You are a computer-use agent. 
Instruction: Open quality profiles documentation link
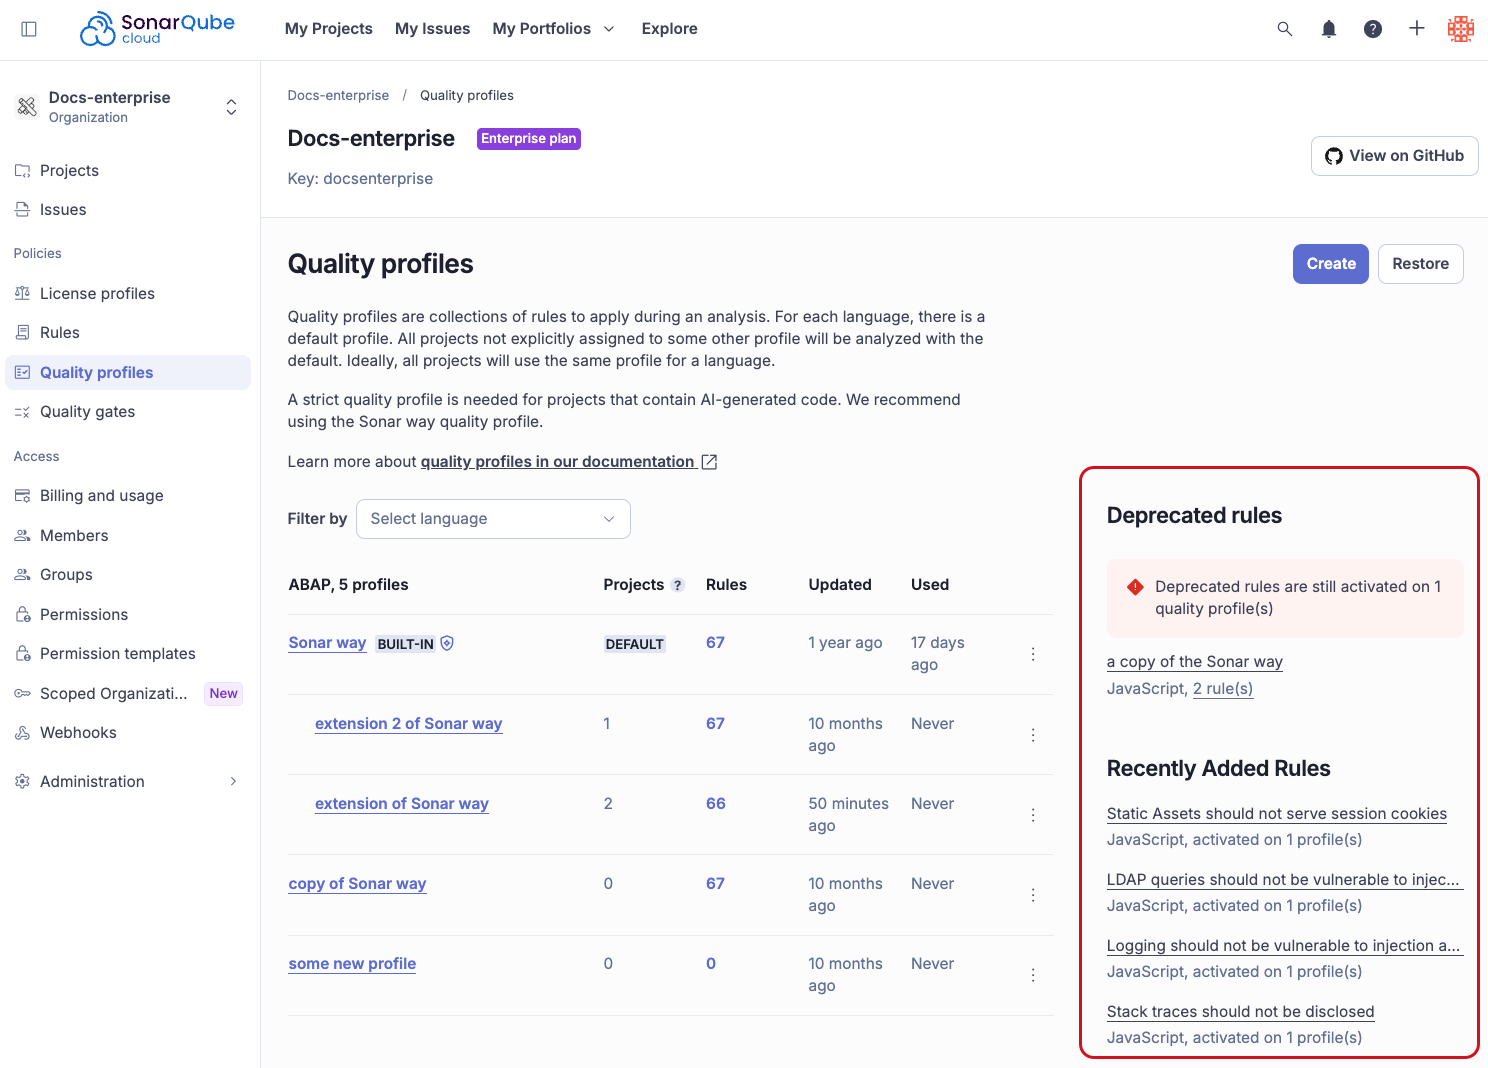point(558,462)
